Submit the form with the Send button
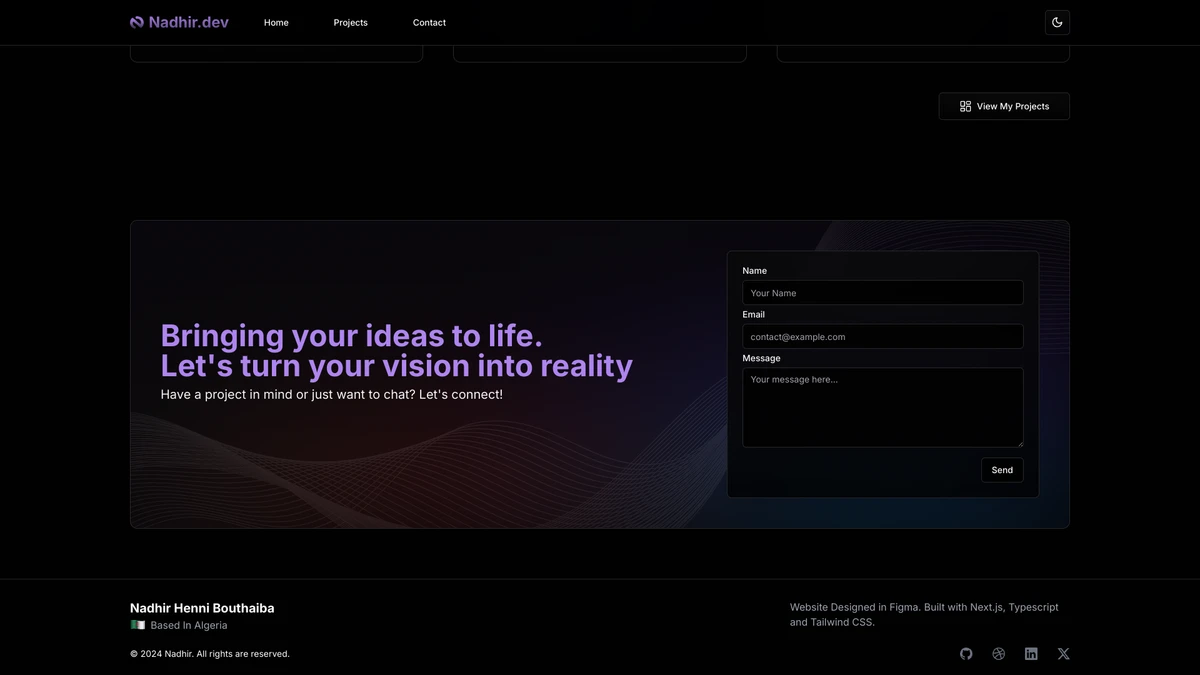Screen dimensions: 1200x675 (x=1002, y=470)
